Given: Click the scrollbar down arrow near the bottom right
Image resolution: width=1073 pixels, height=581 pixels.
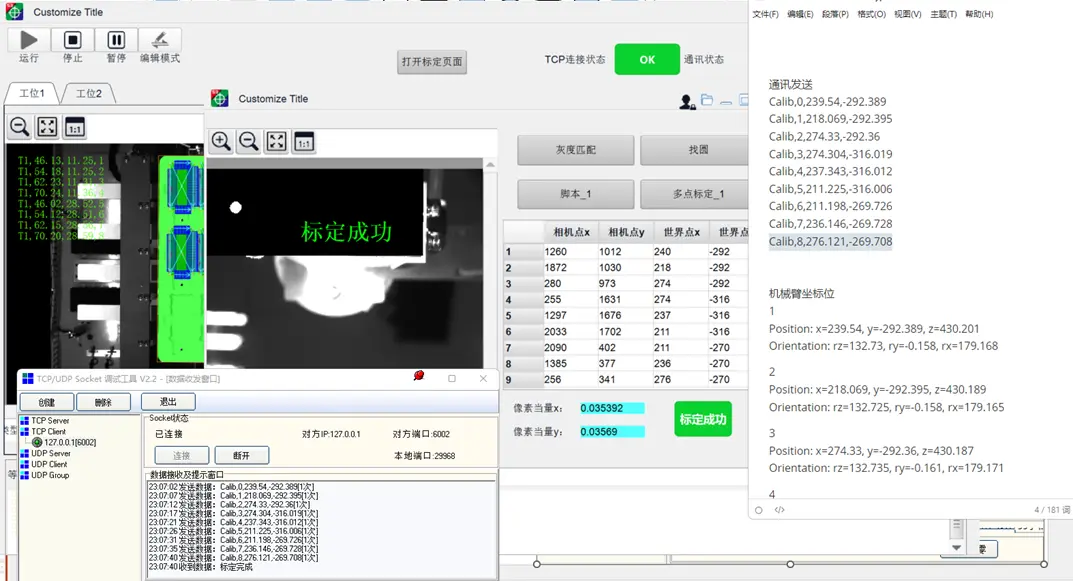Looking at the screenshot, I should [x=957, y=547].
